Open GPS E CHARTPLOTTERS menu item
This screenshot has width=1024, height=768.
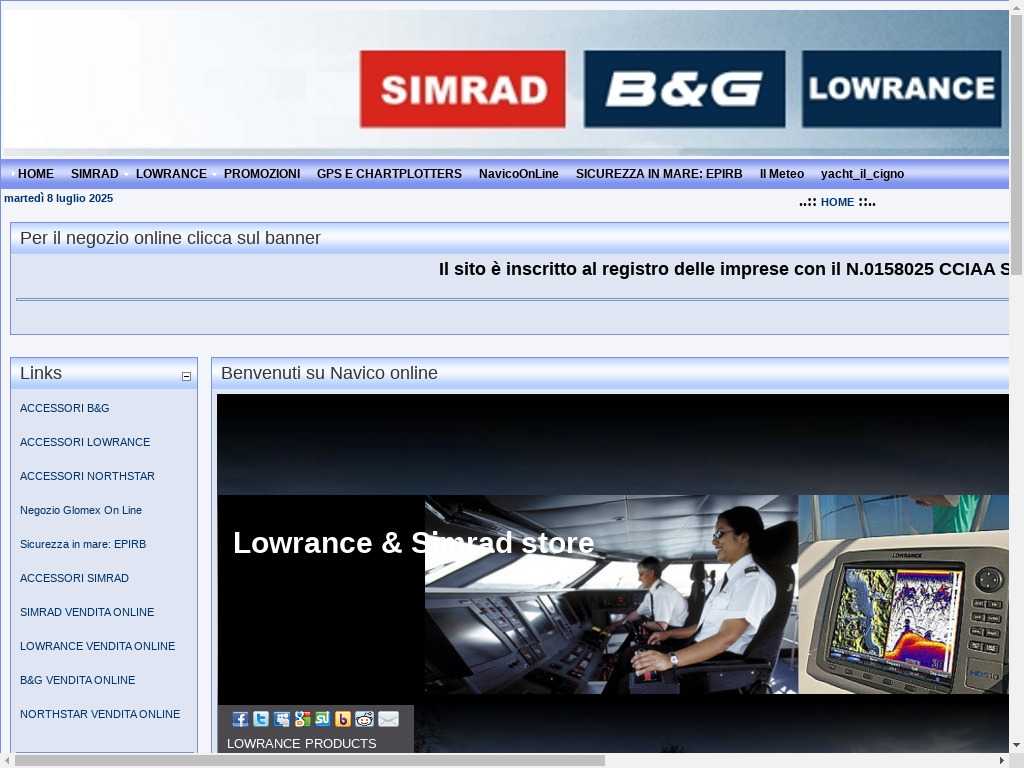coord(389,174)
